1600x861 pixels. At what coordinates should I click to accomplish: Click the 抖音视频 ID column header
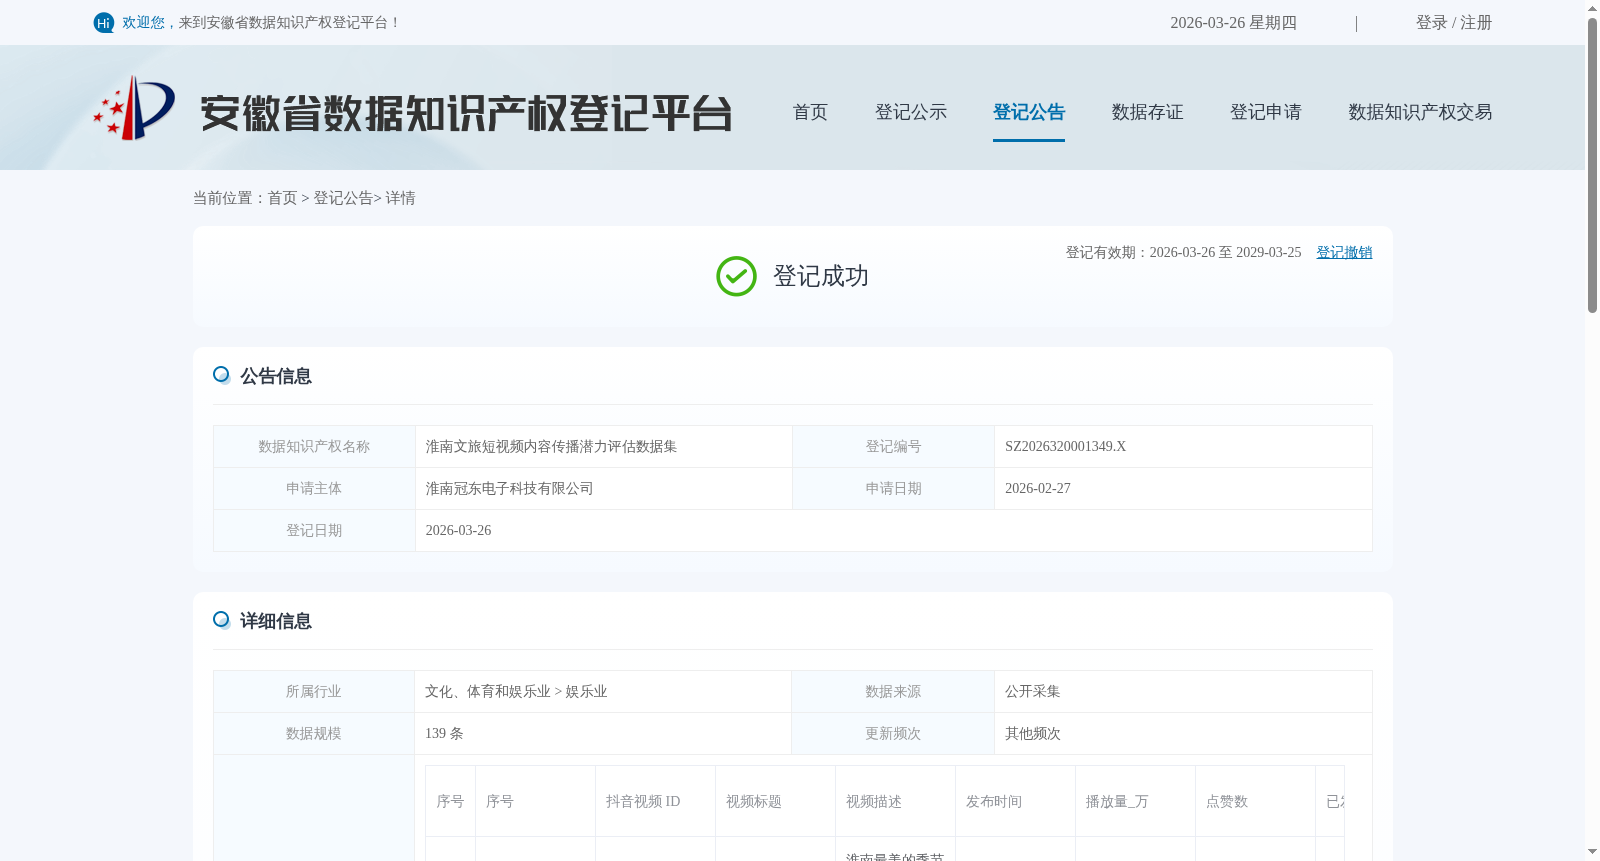tap(655, 802)
